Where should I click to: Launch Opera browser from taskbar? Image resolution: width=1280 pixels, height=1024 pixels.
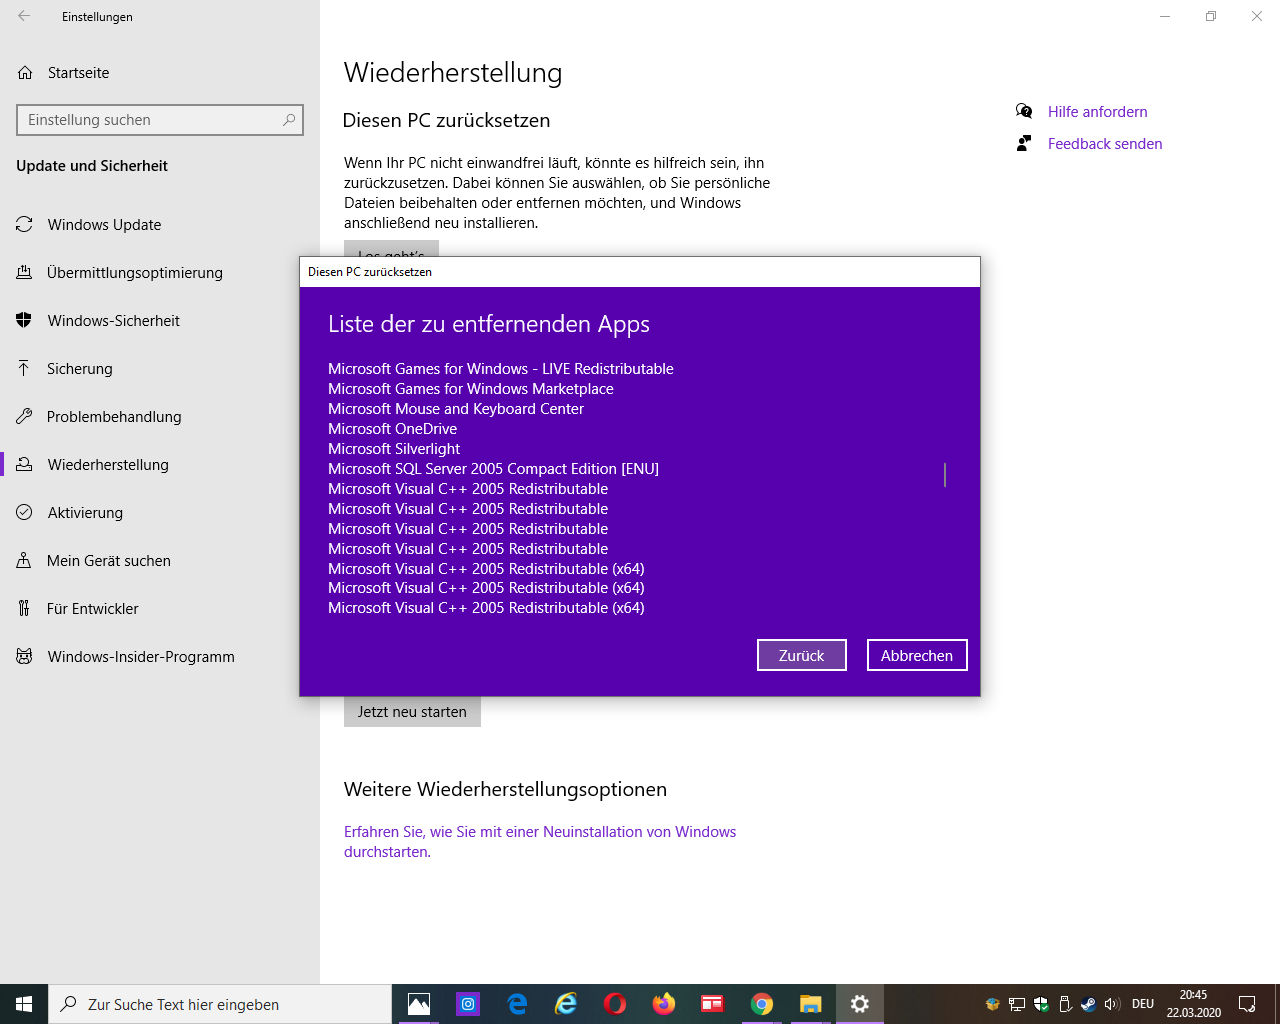point(615,1004)
